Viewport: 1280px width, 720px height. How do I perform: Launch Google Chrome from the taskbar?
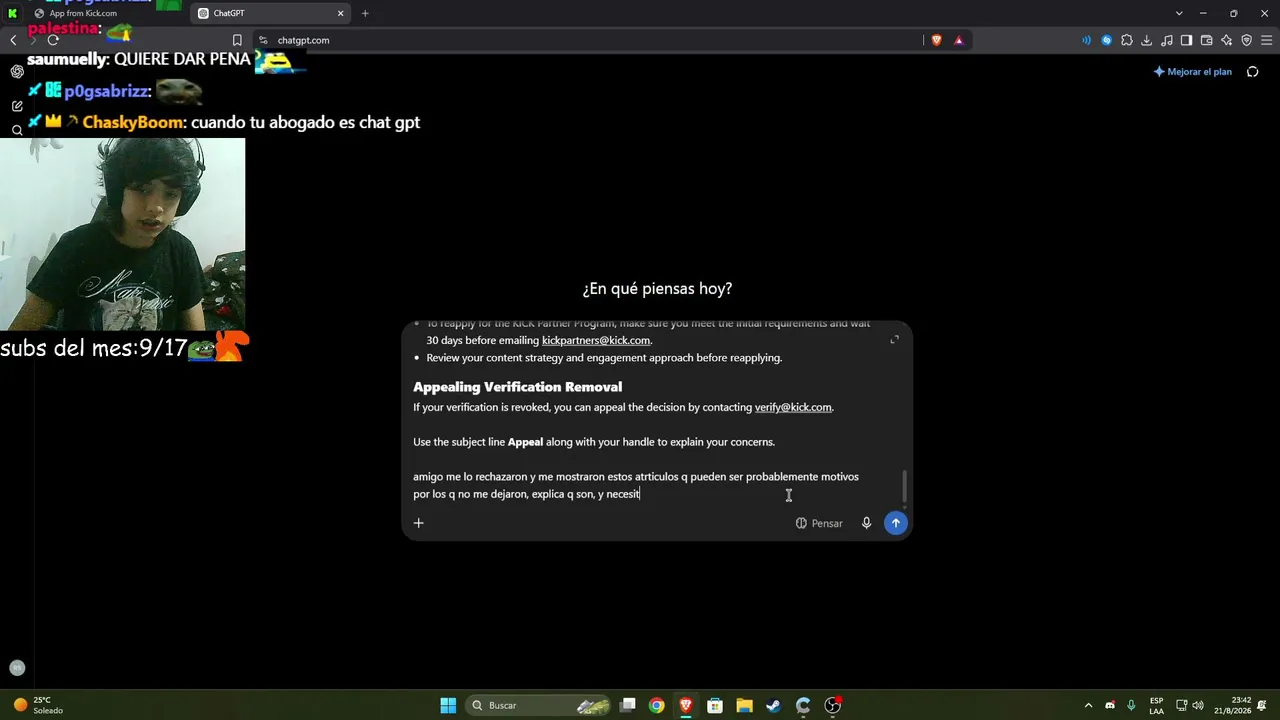pyautogui.click(x=656, y=705)
